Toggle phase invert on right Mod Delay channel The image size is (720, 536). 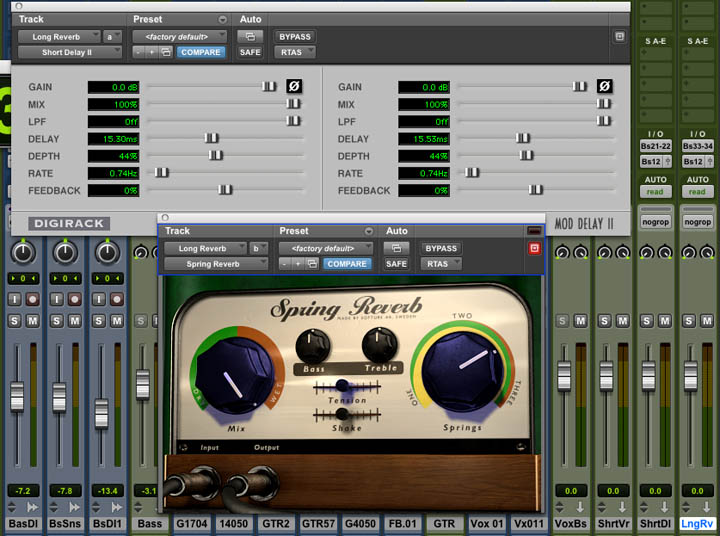604,86
